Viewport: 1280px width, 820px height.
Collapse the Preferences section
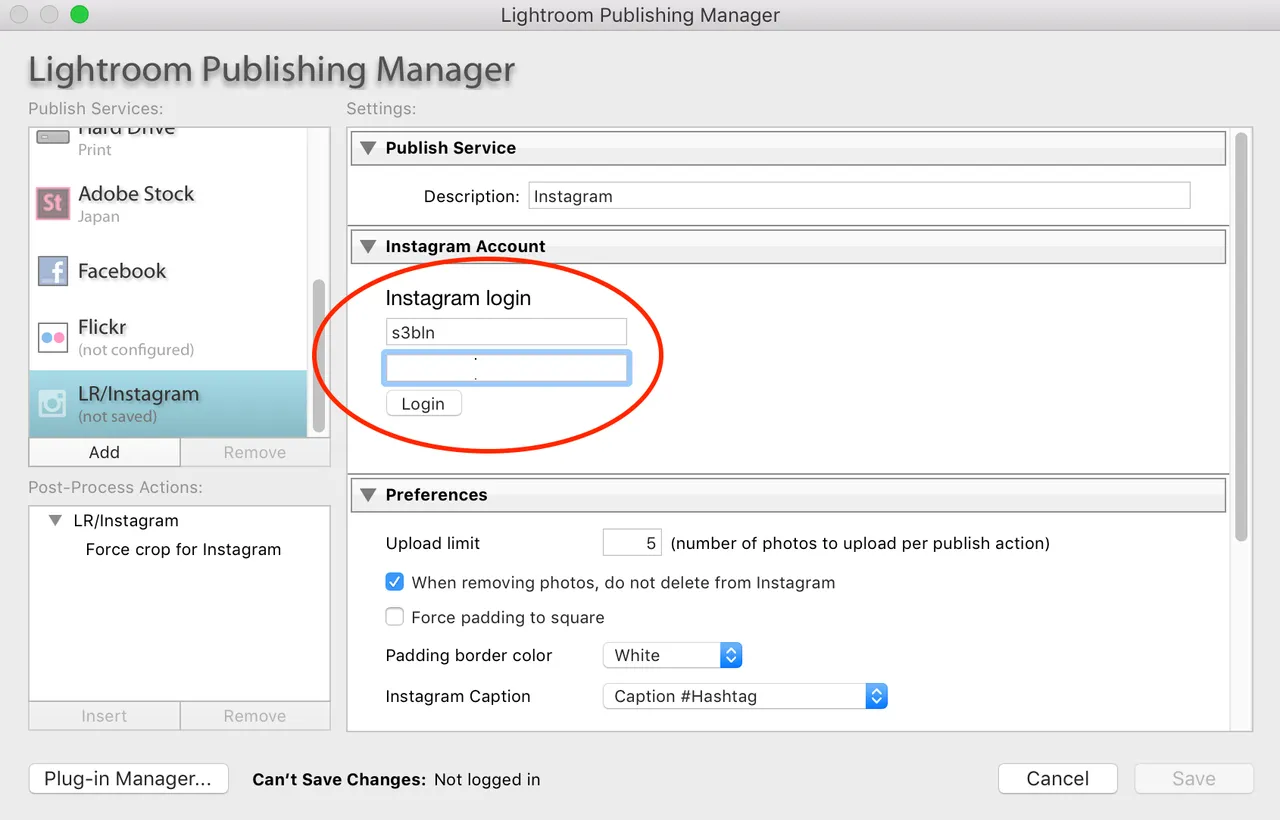[x=367, y=495]
